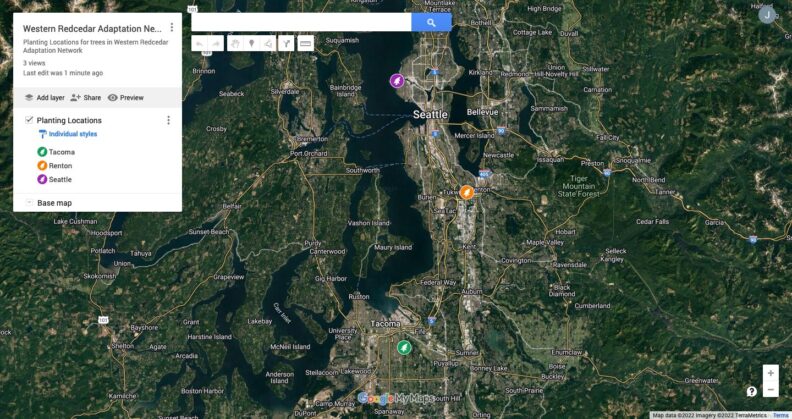The width and height of the screenshot is (792, 419).
Task: Click the Planting Locations layer name
Action: (69, 120)
